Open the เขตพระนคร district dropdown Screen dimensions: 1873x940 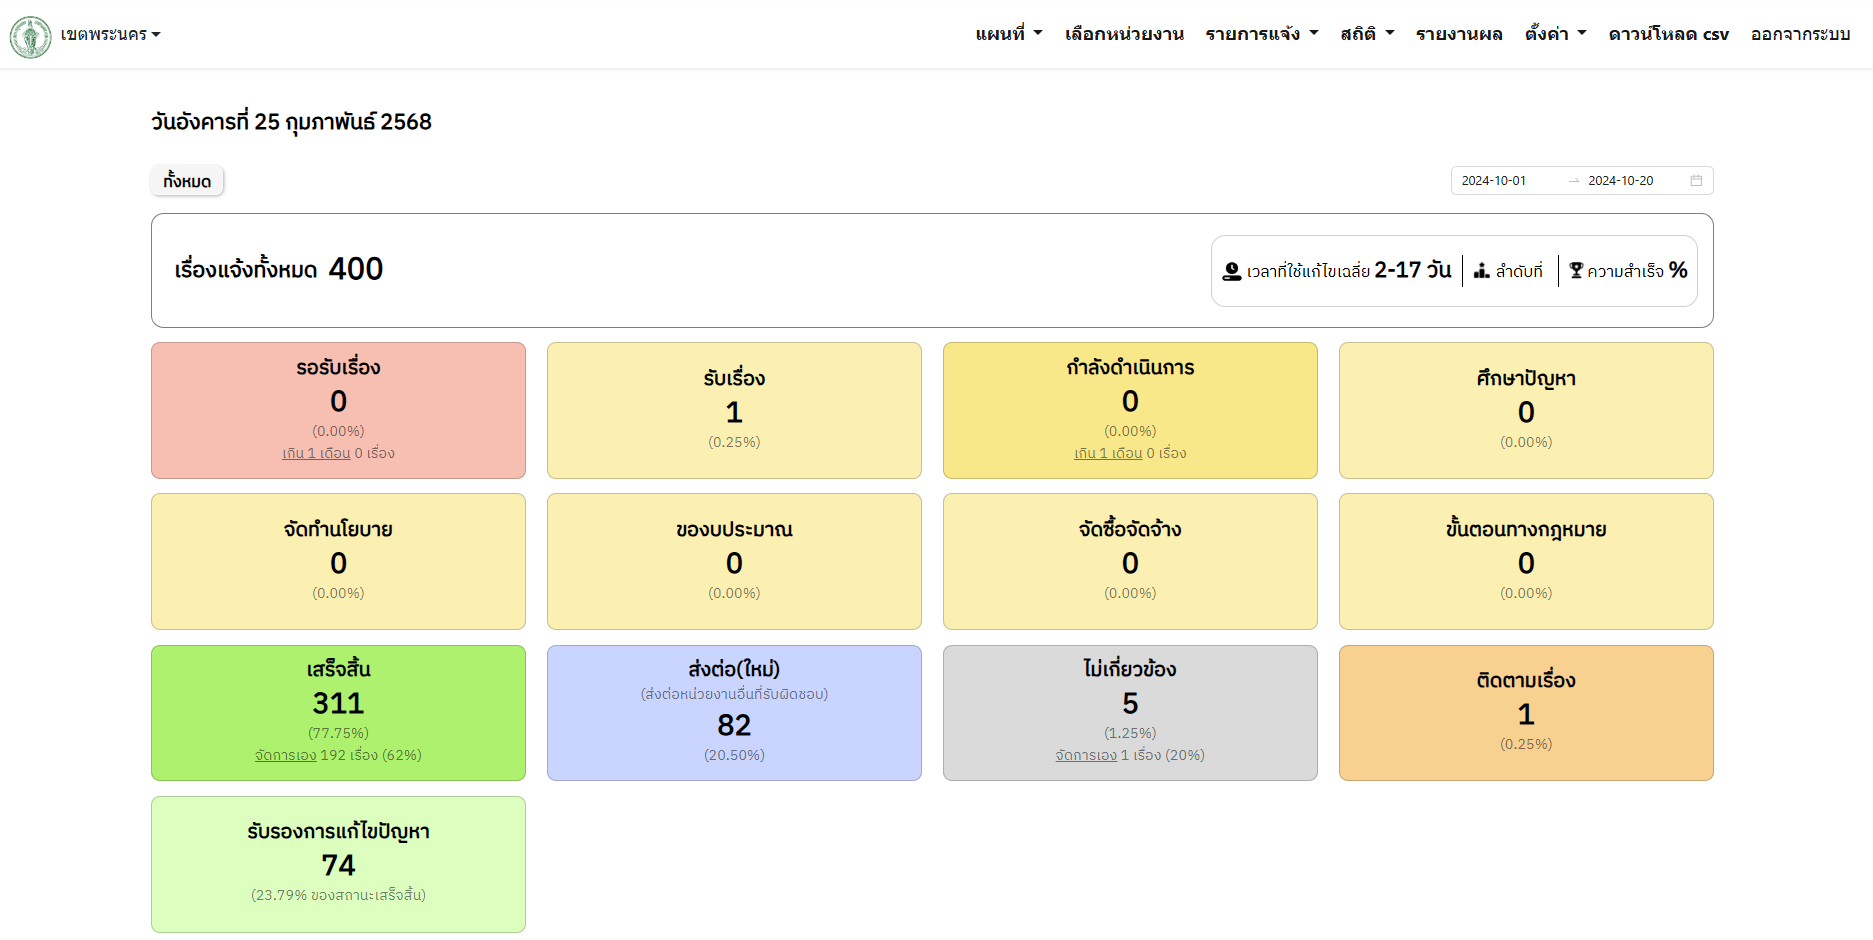tap(110, 34)
